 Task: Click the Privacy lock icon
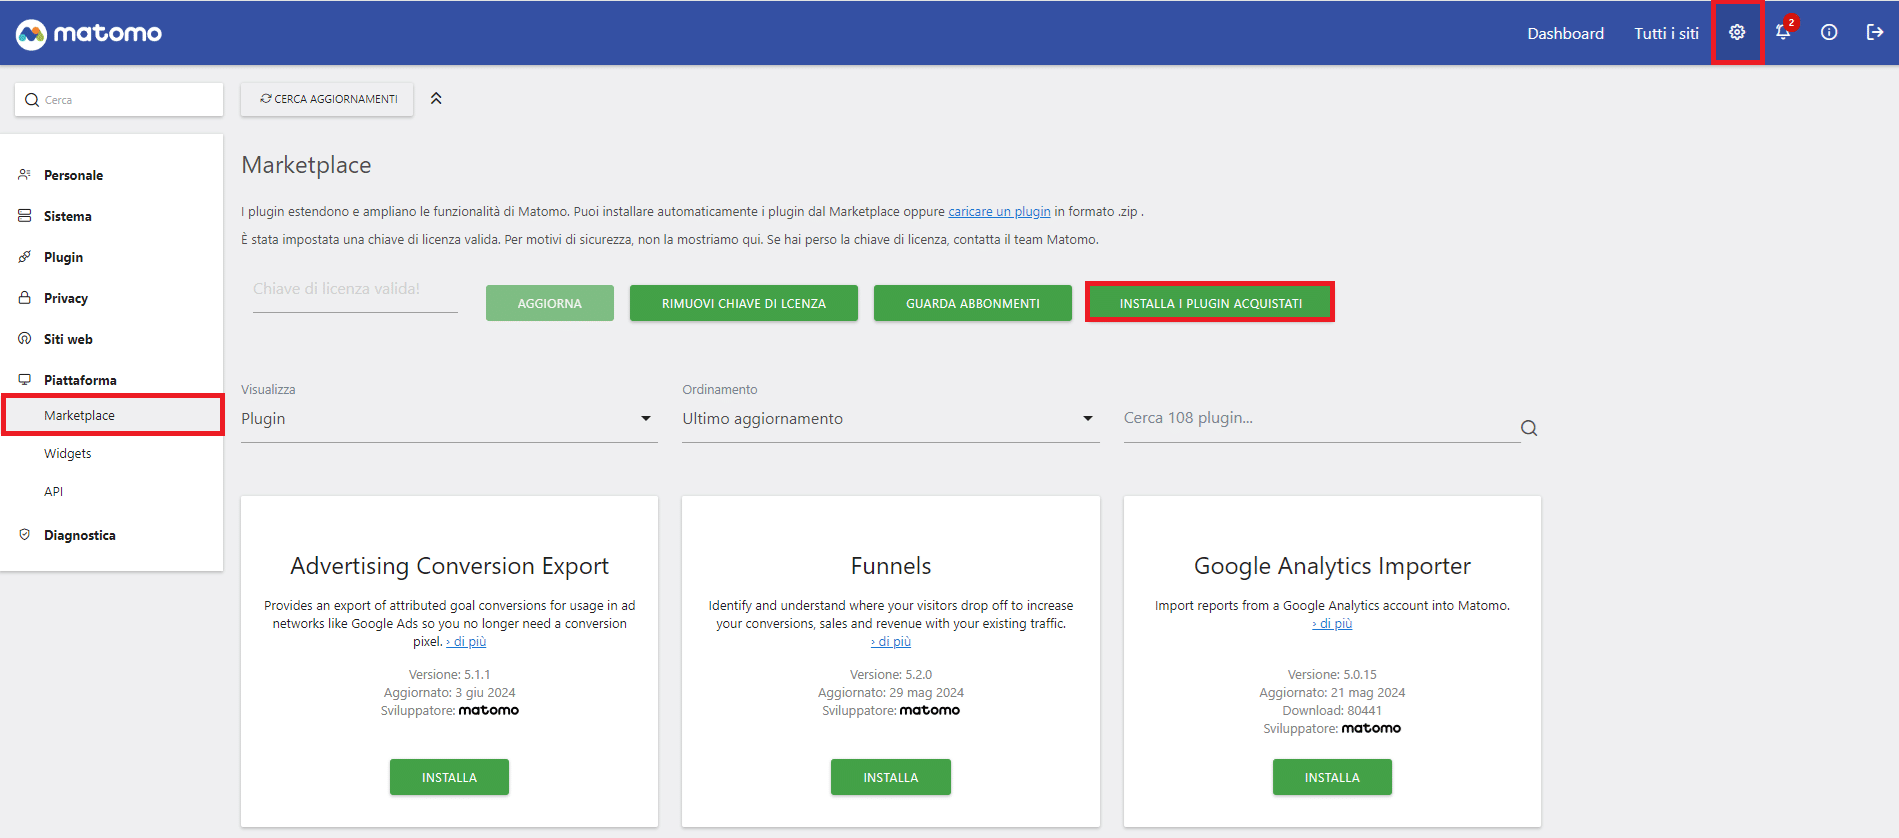point(25,298)
